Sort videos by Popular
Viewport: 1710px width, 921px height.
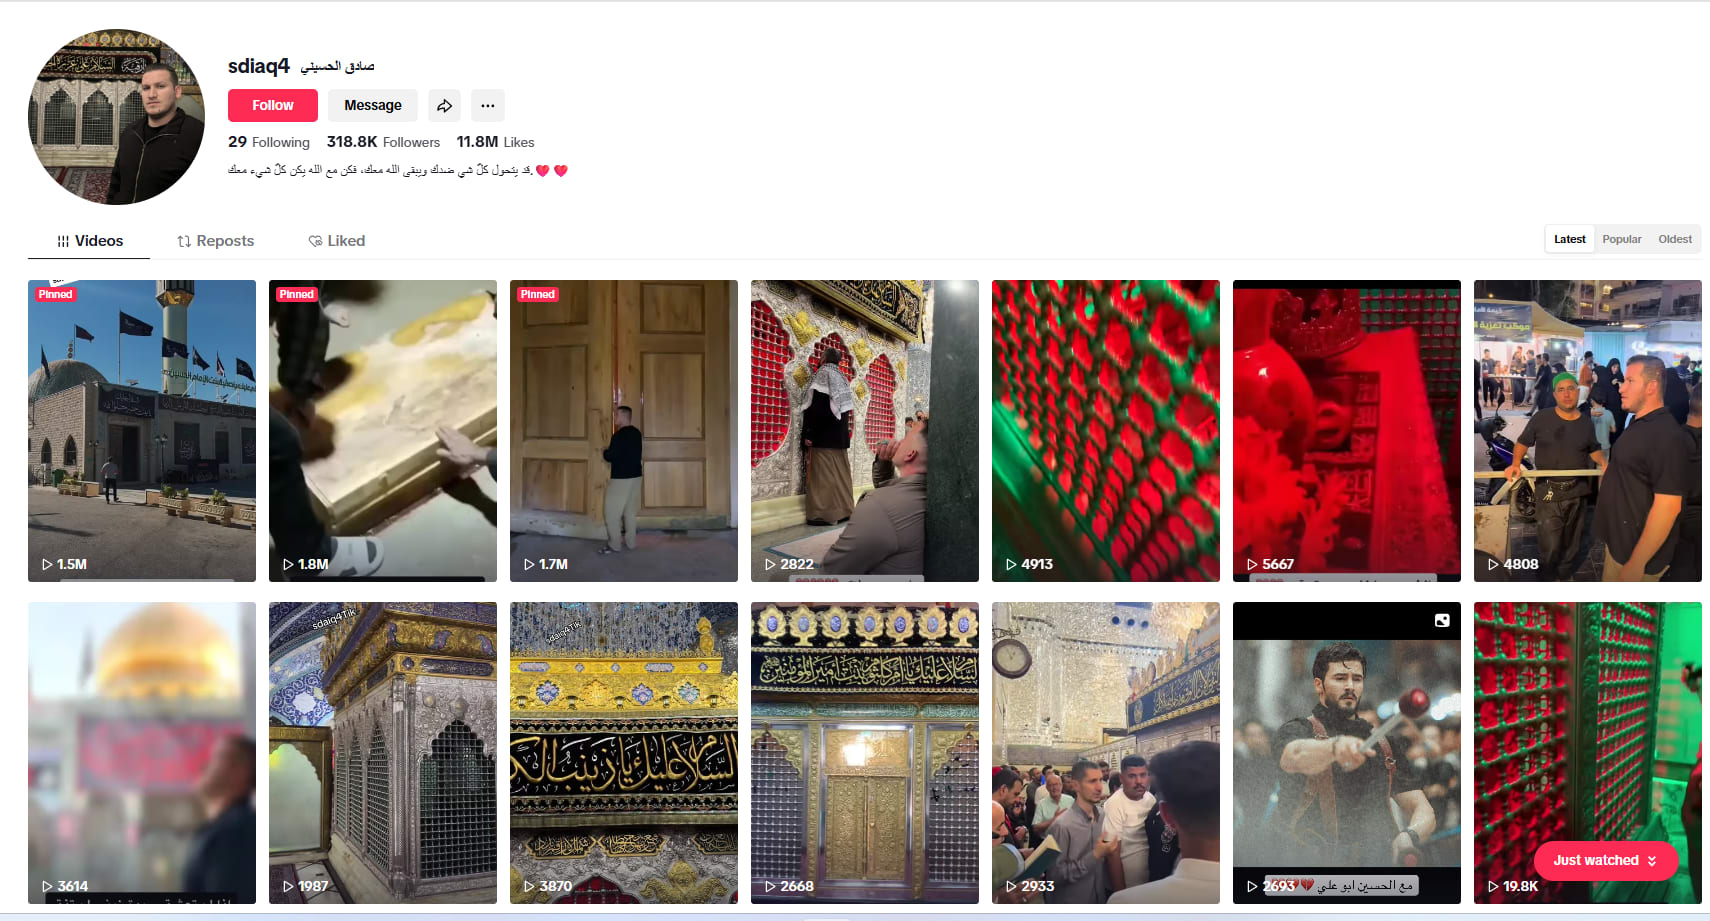(x=1621, y=239)
